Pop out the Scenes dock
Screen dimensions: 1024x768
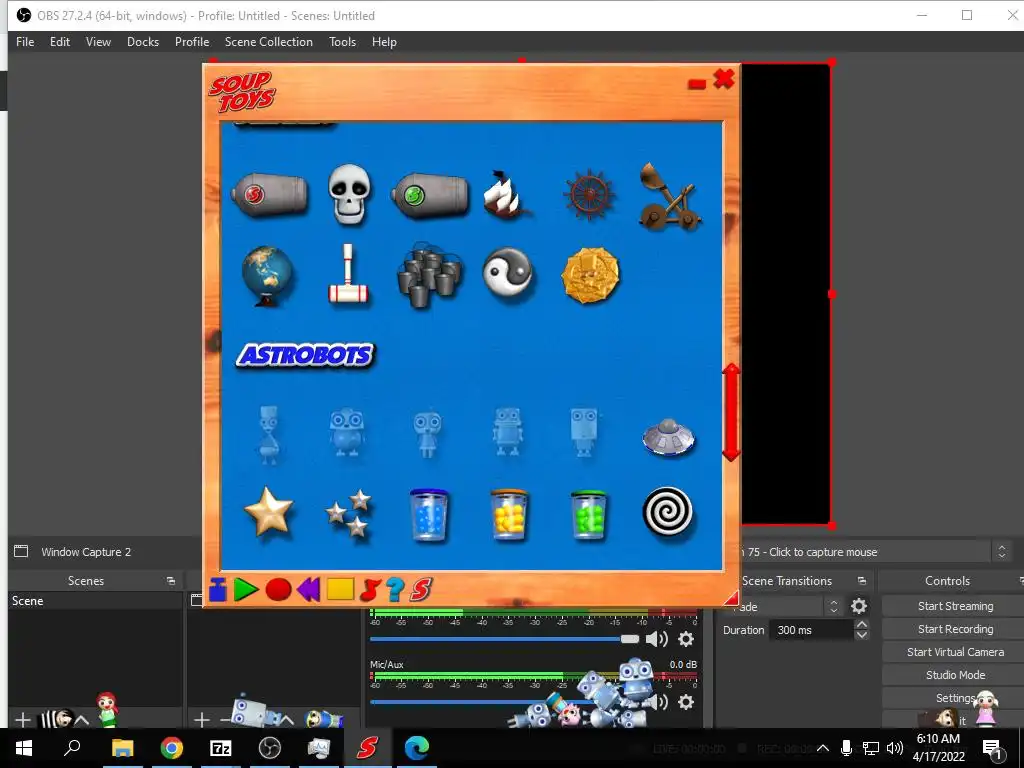click(170, 581)
